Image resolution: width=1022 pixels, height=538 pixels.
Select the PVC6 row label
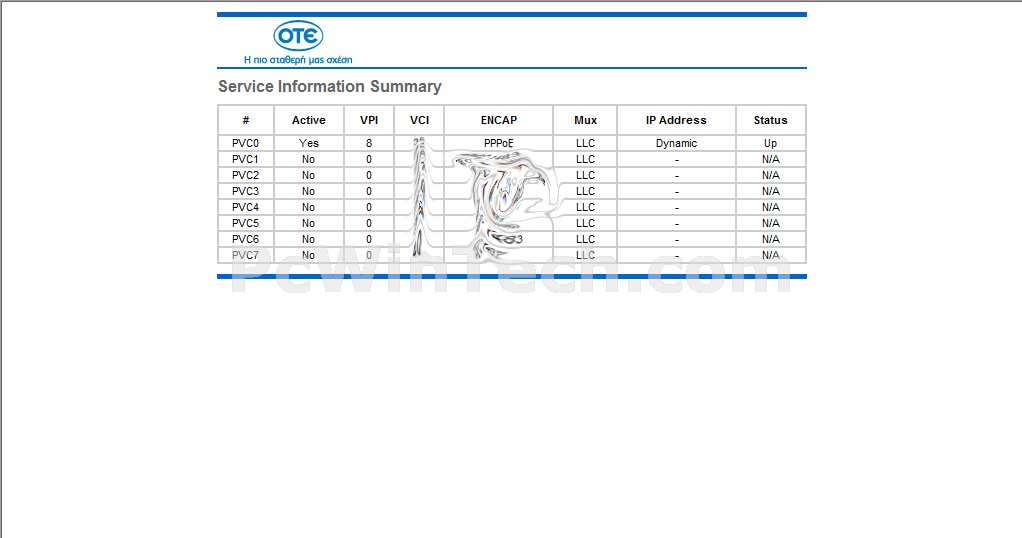click(245, 239)
